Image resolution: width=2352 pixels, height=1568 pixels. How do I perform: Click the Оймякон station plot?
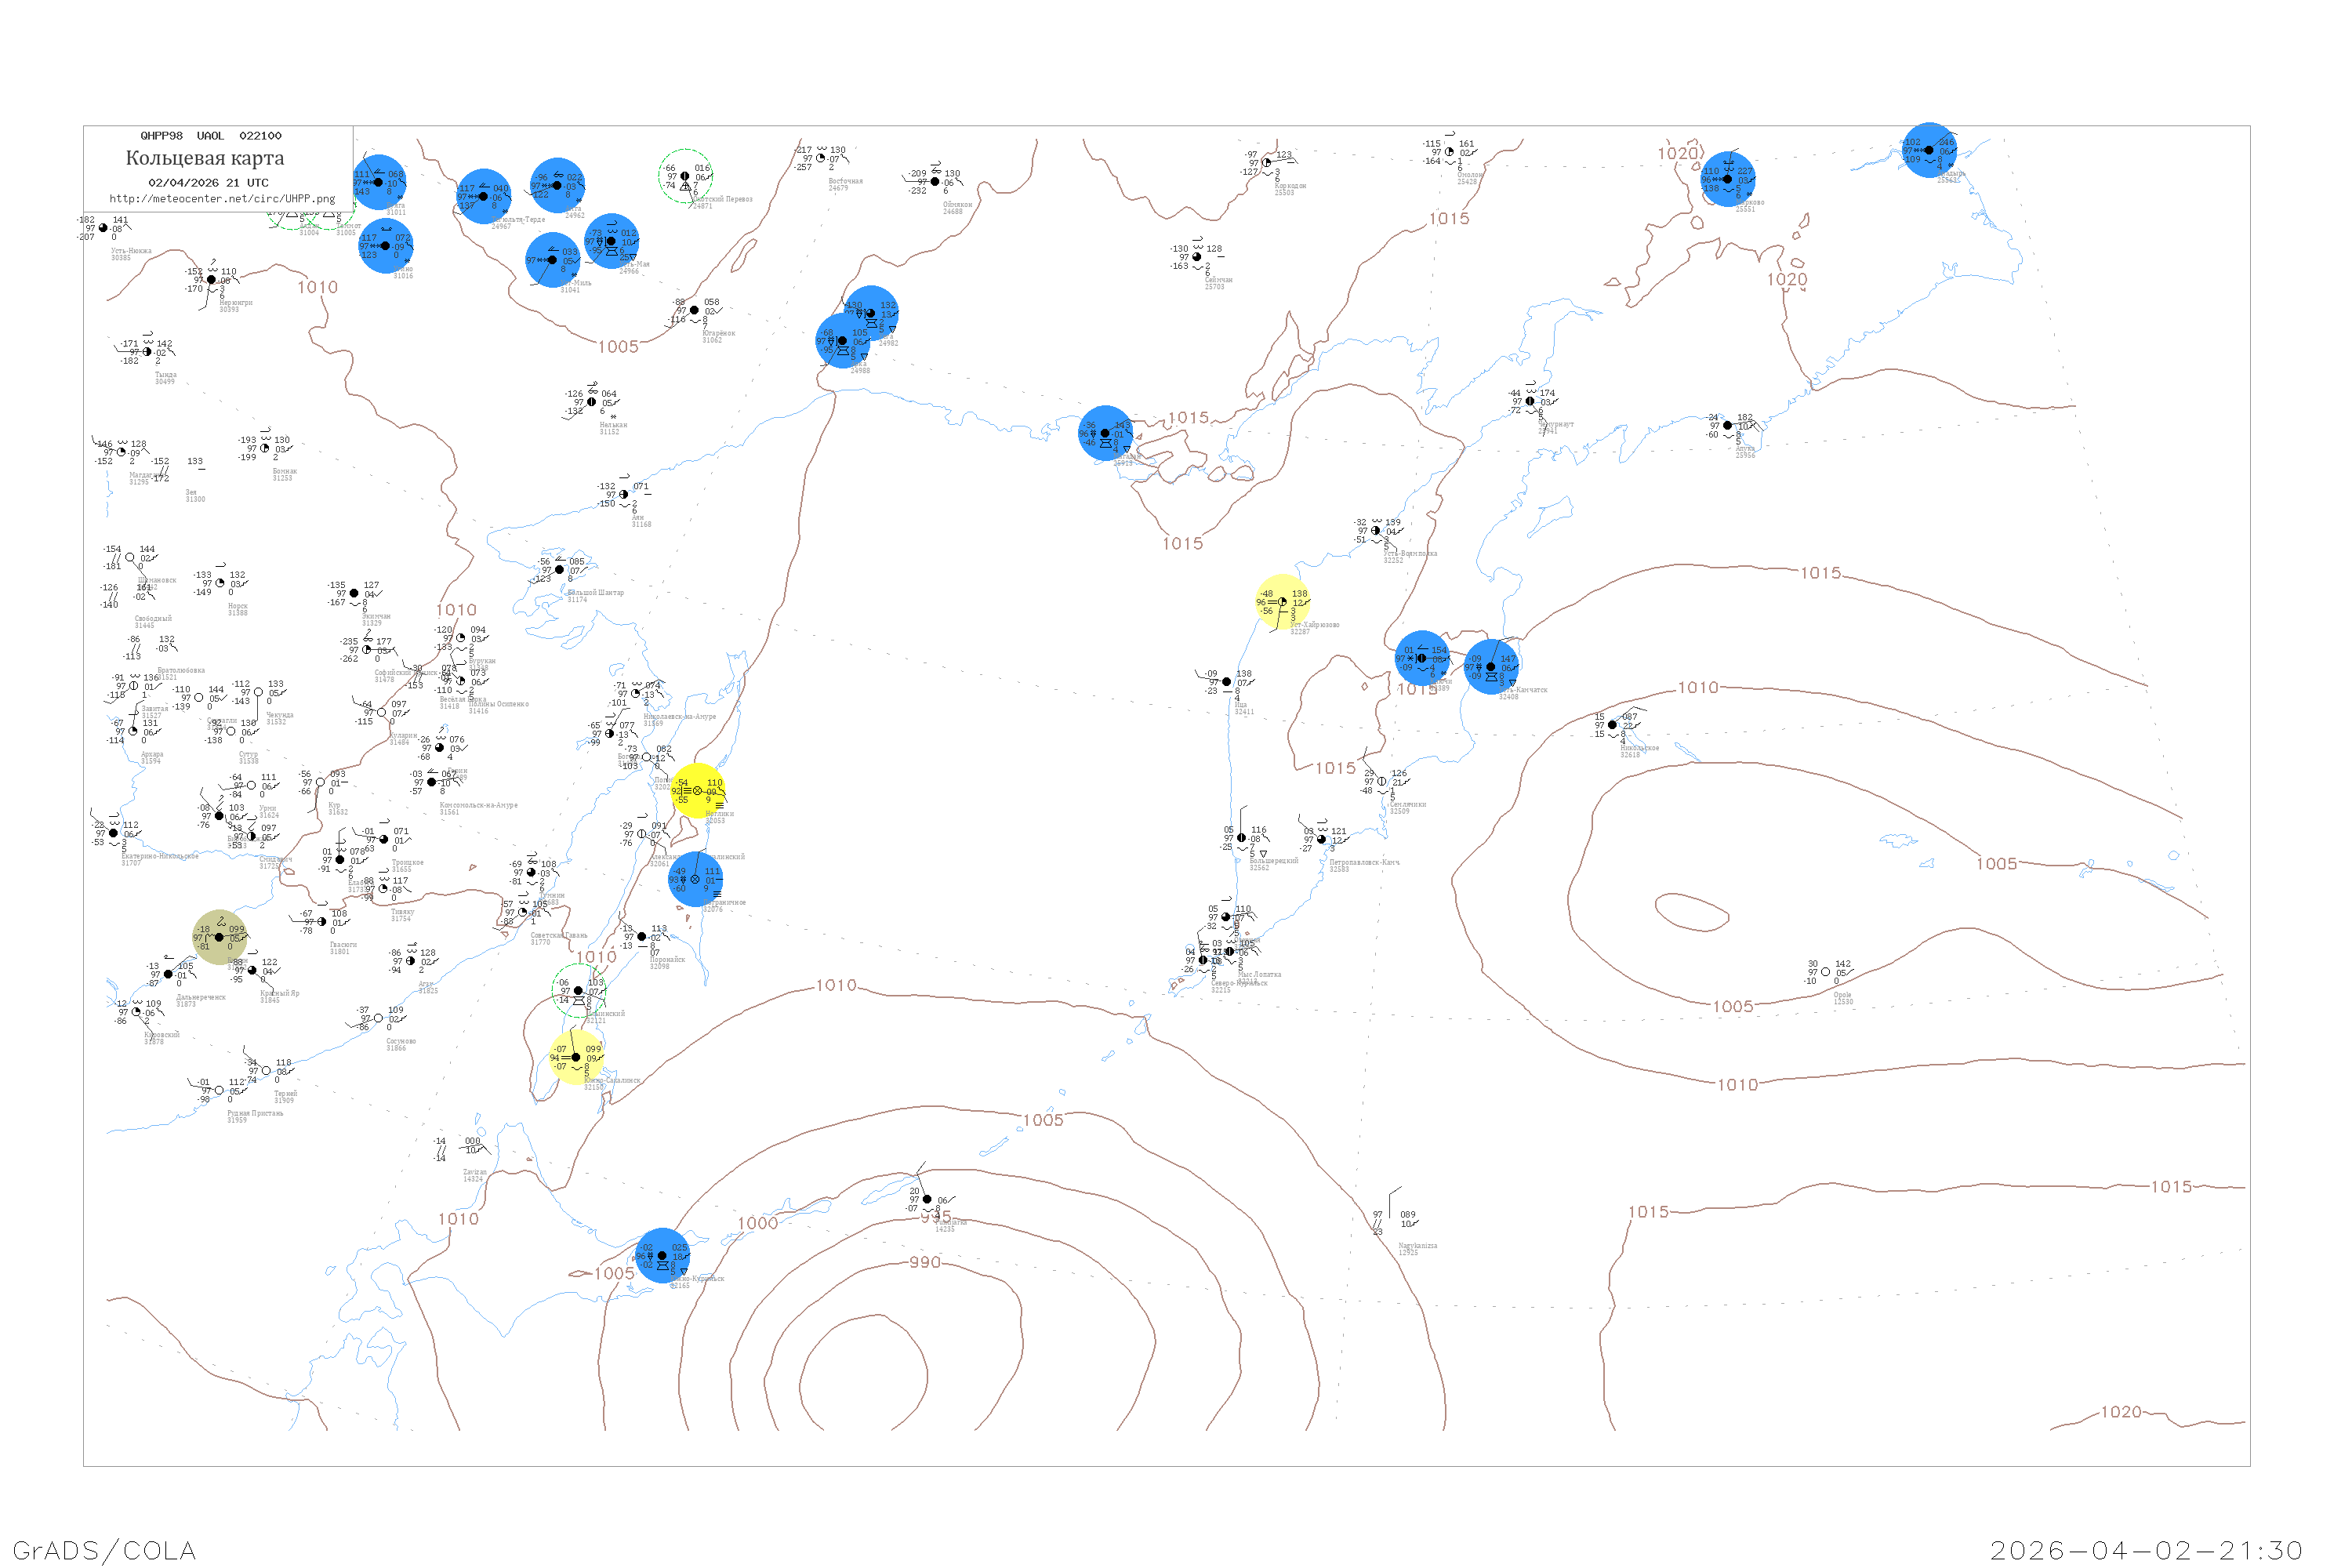[935, 182]
